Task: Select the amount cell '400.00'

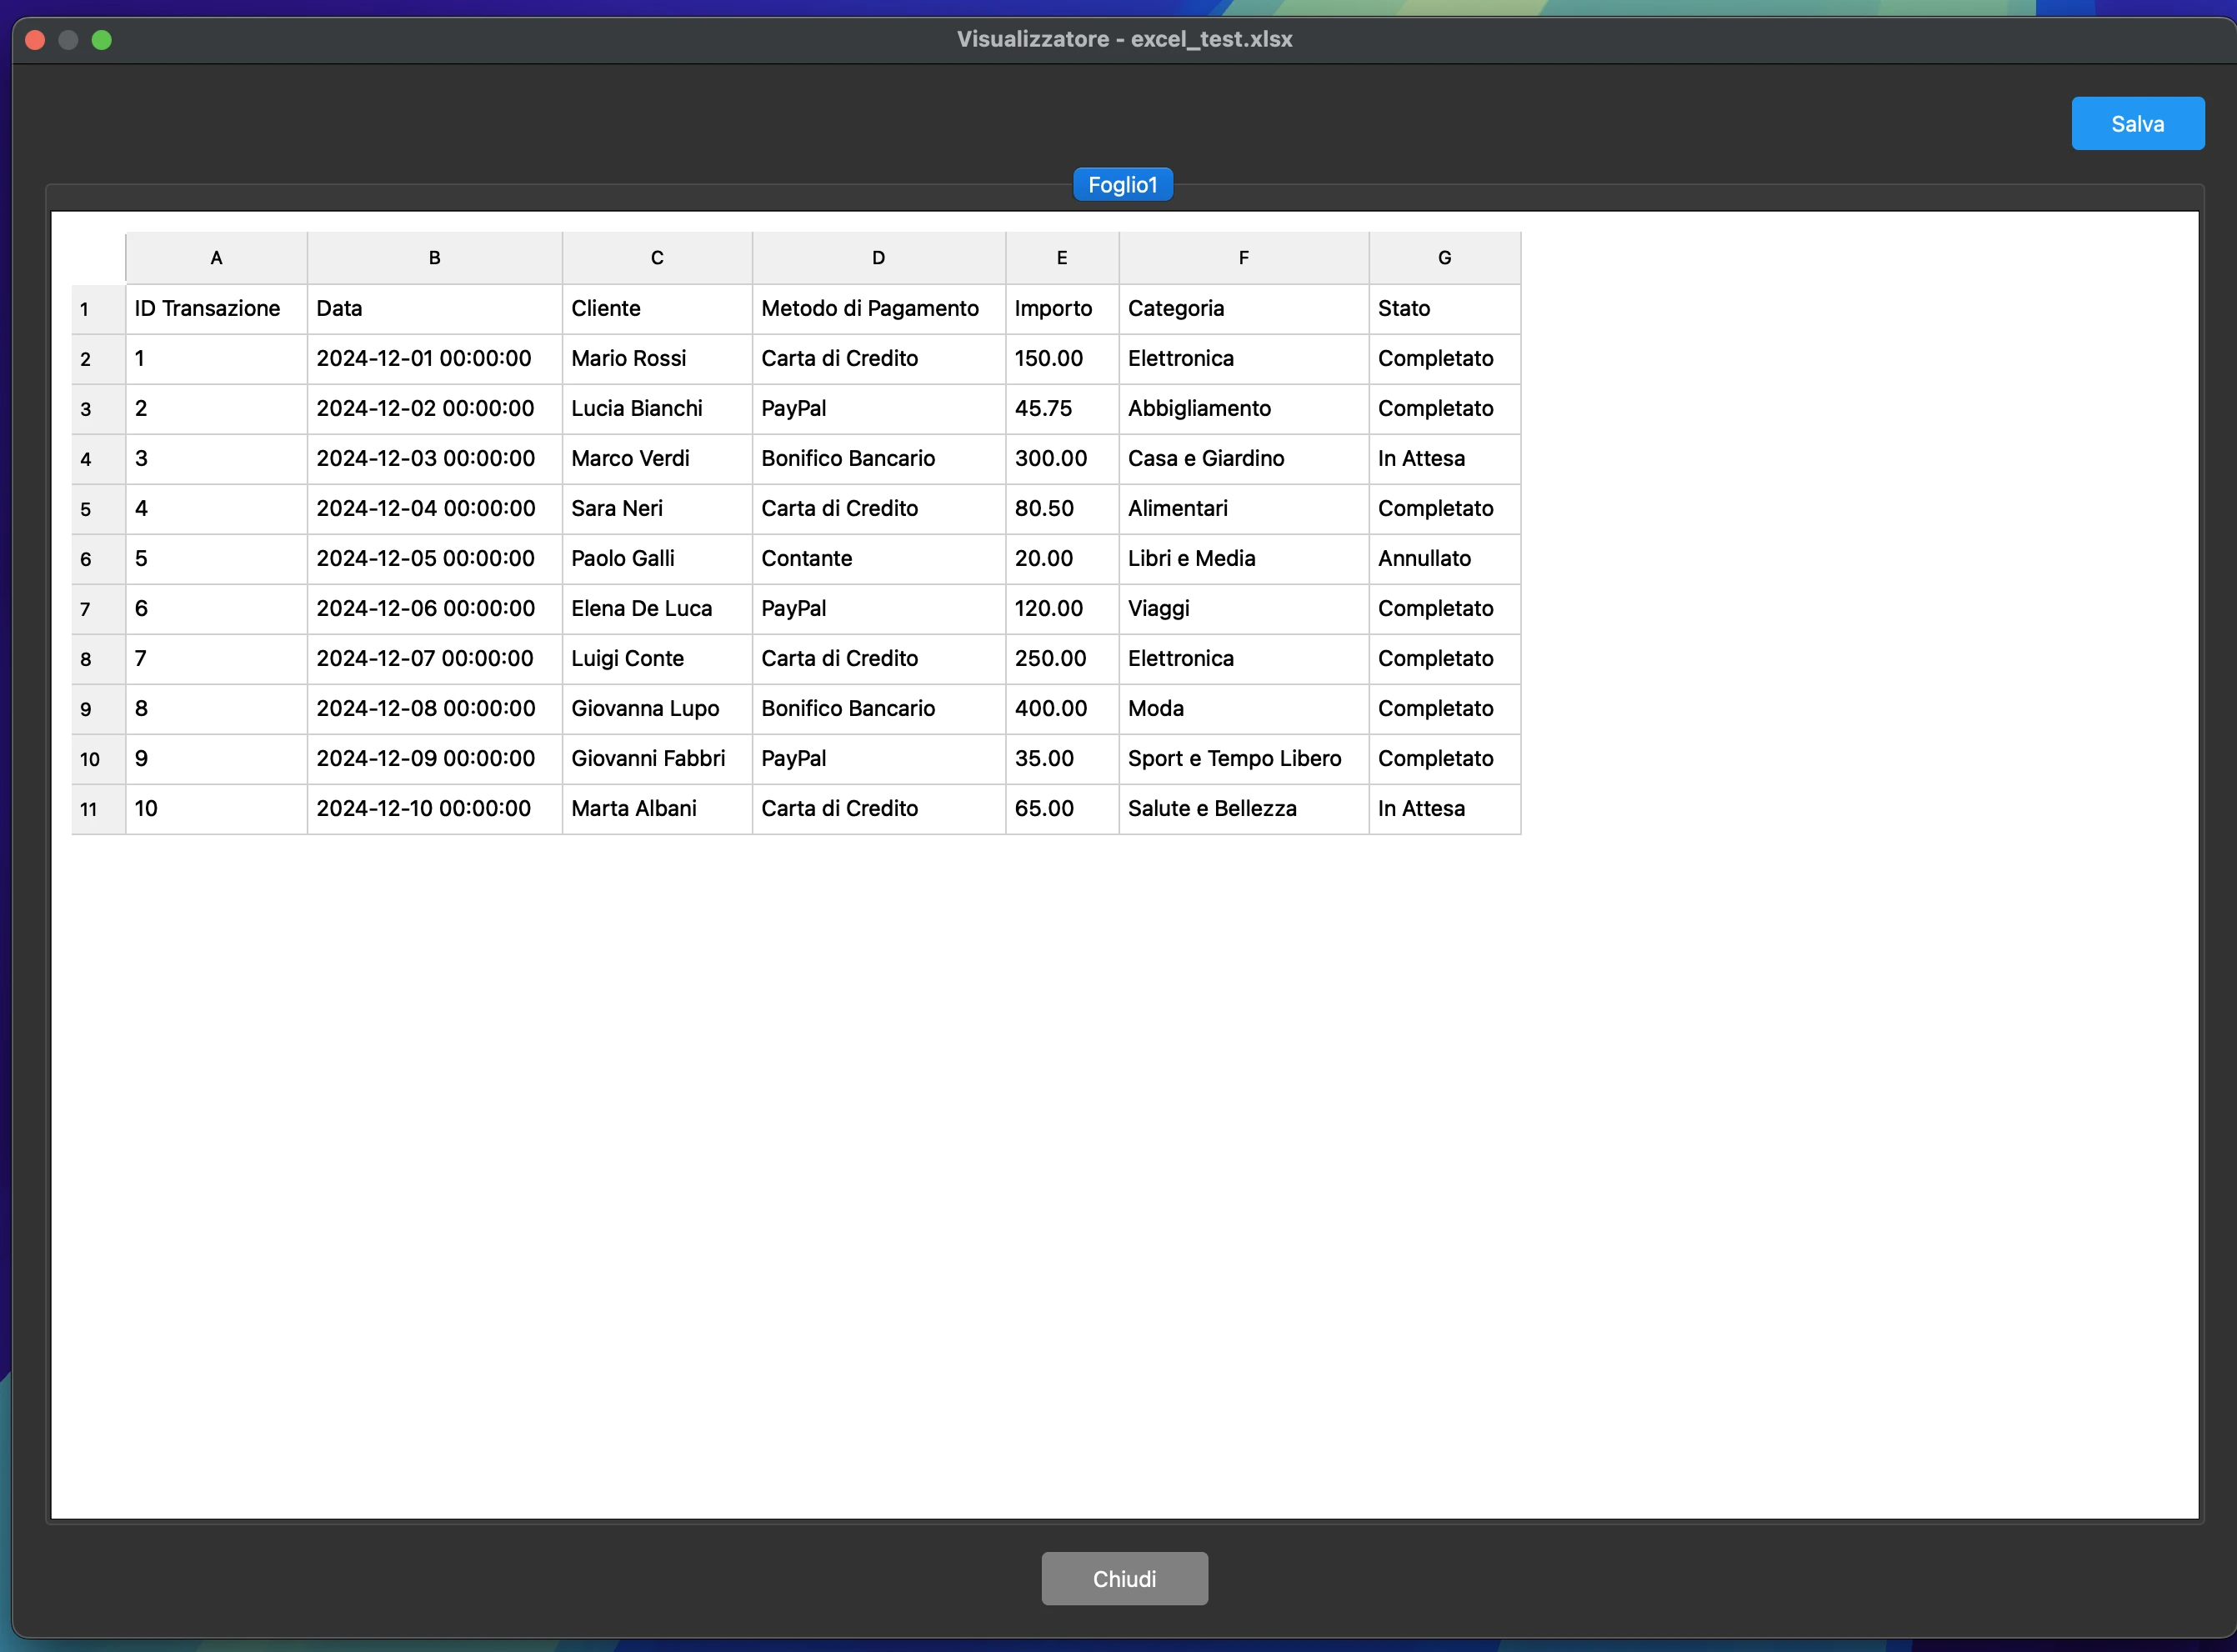Action: pos(1062,708)
